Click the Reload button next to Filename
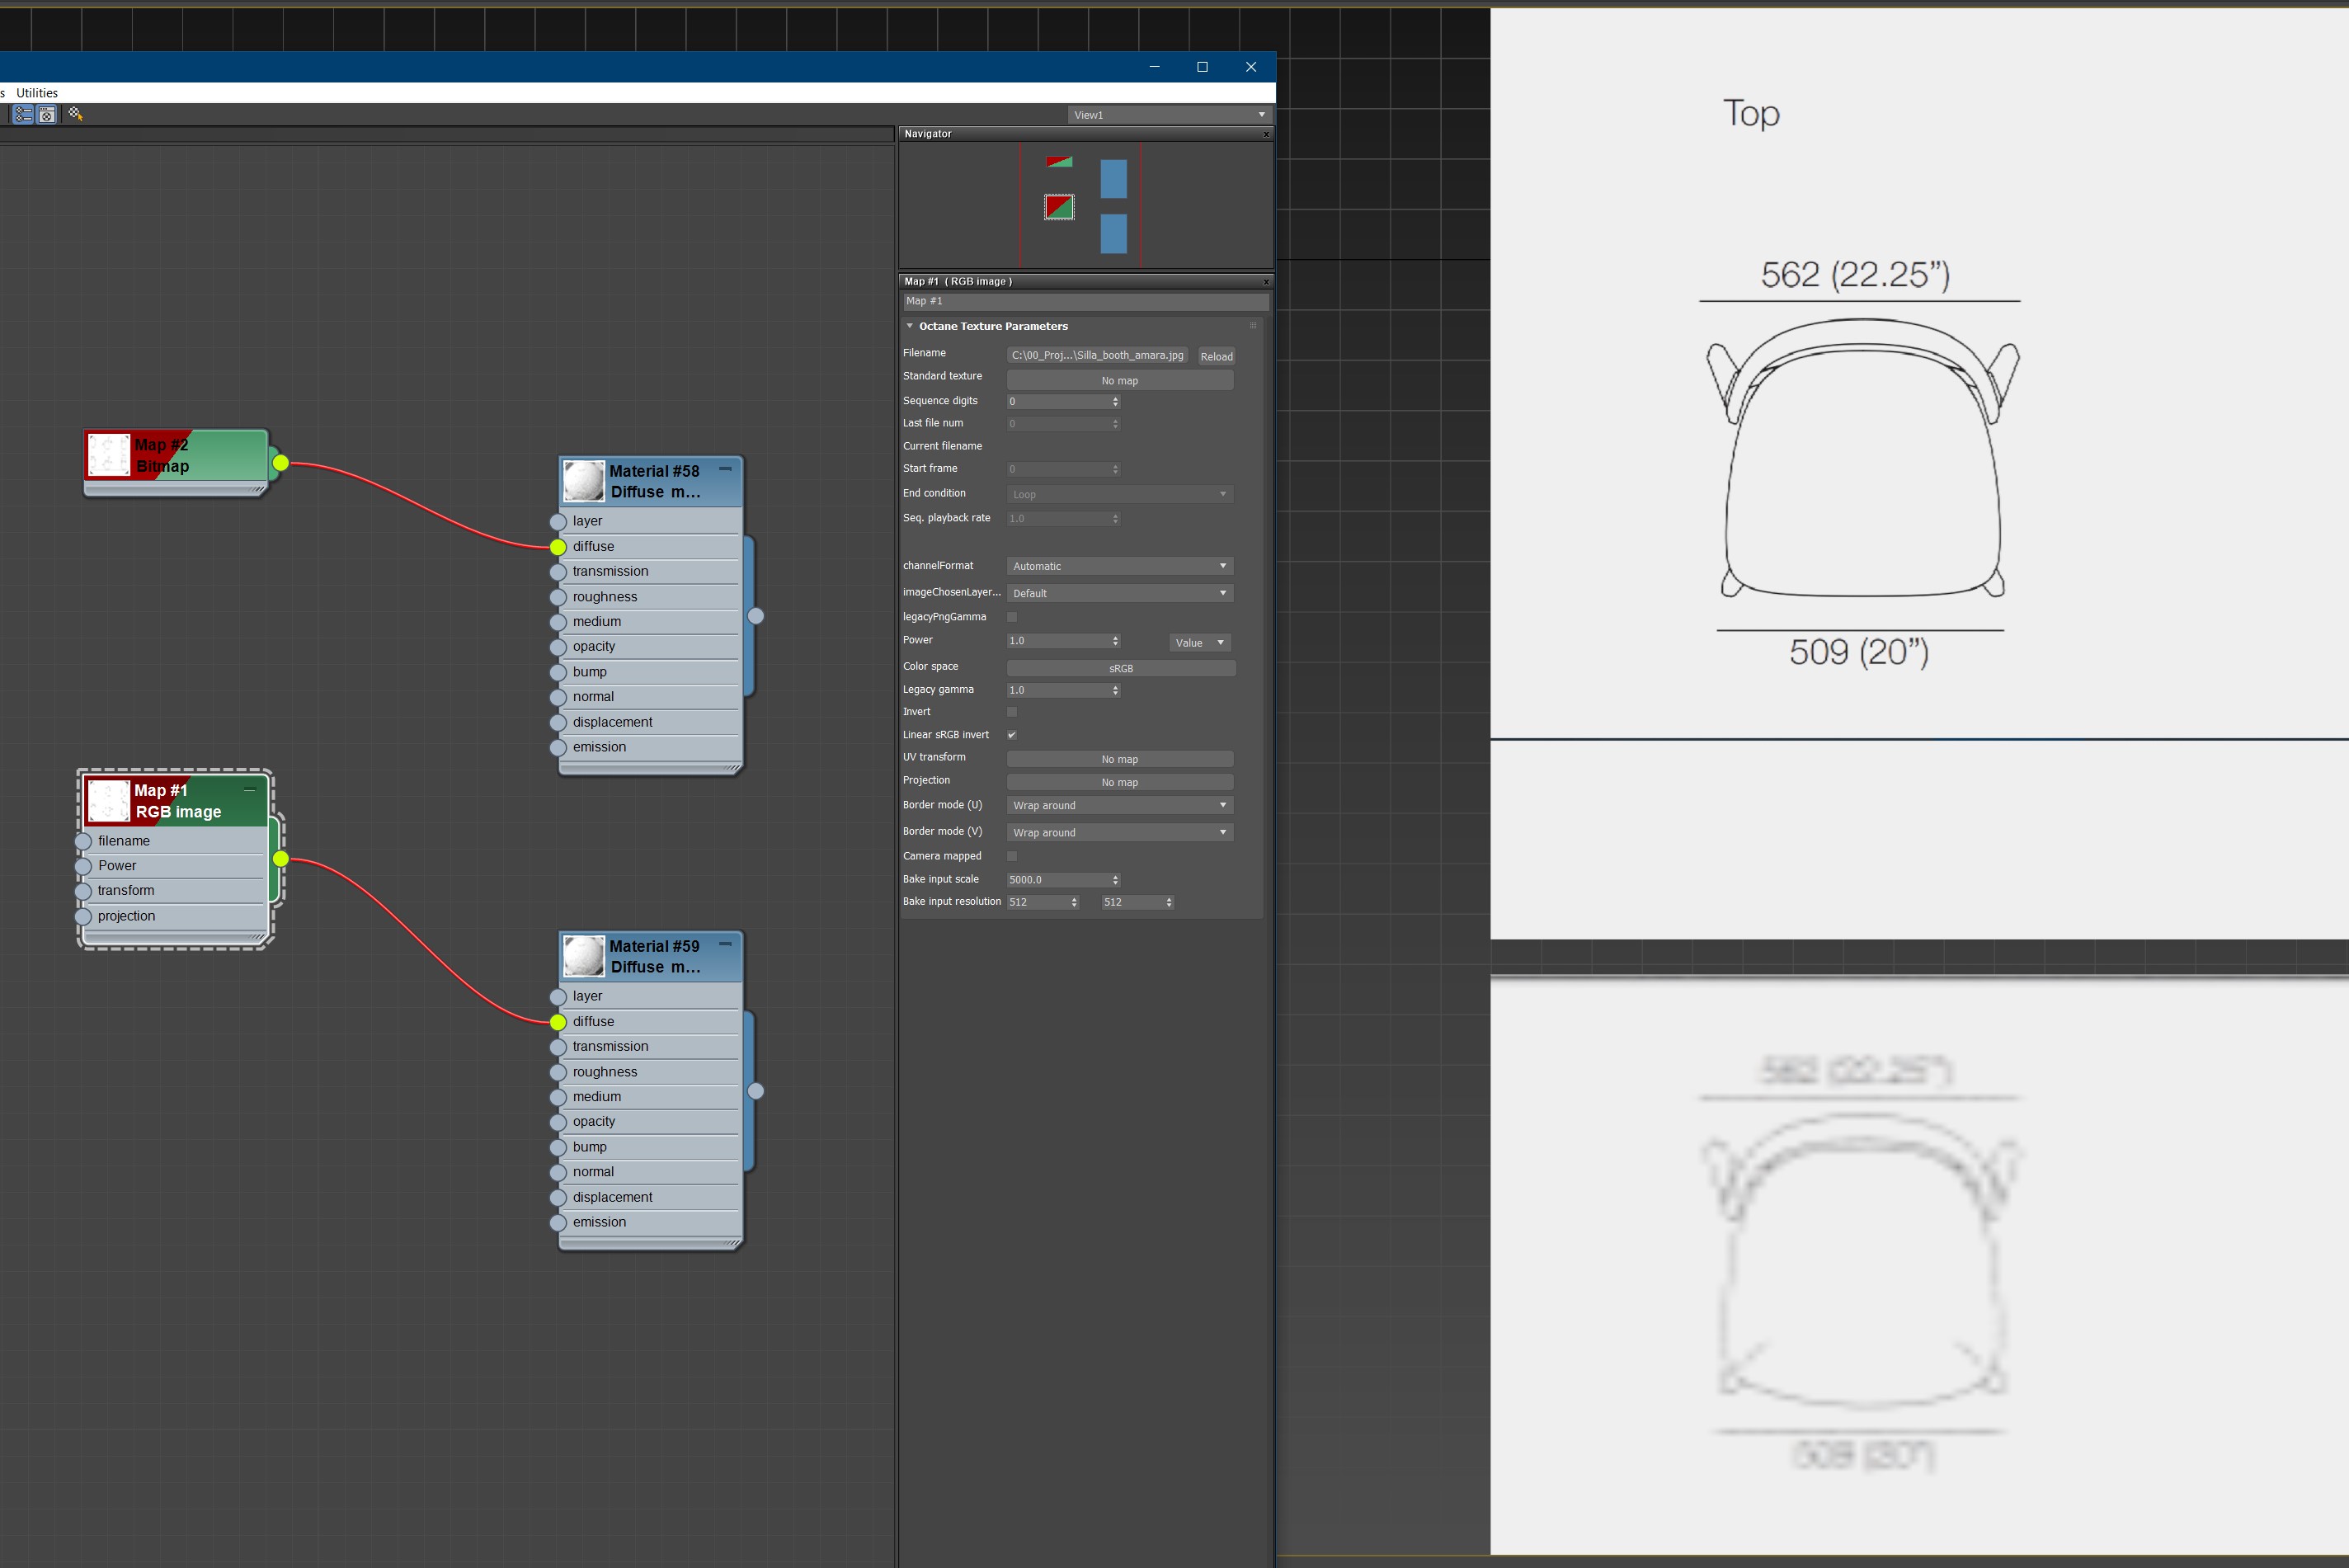This screenshot has width=2349, height=1568. point(1216,357)
